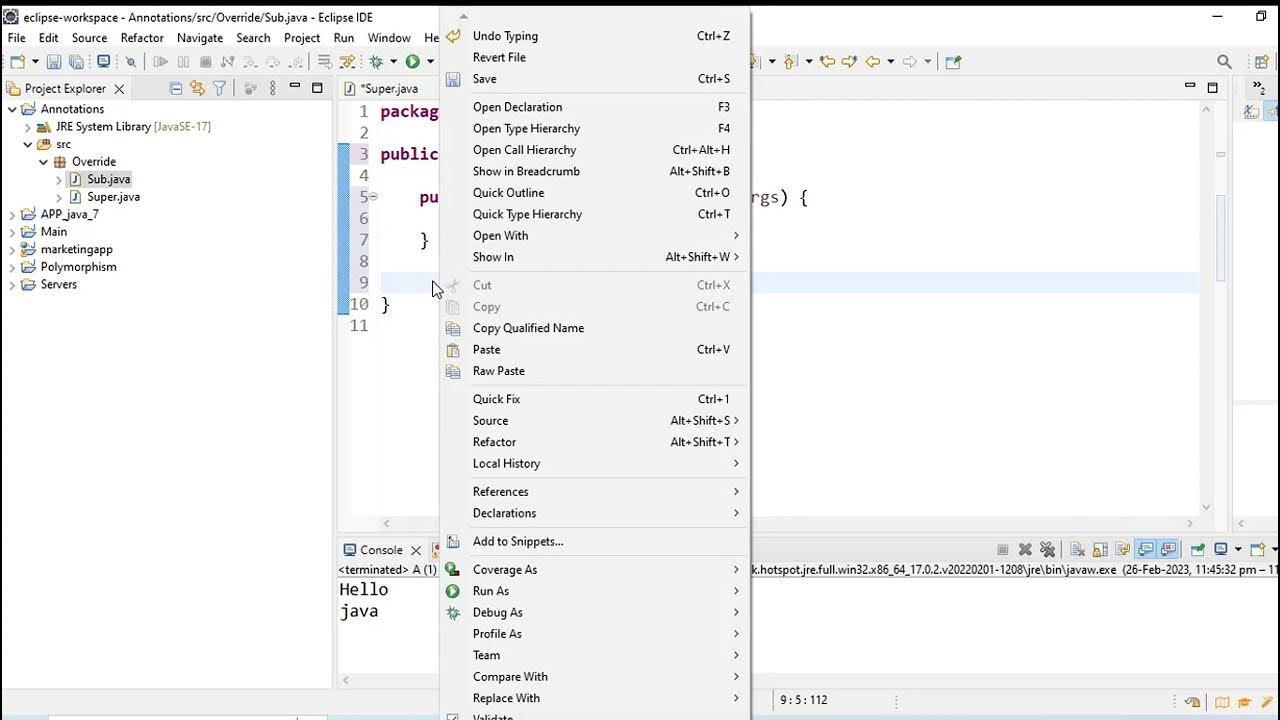Click Remove Launch X in Console toolbar
The image size is (1280, 720).
(1025, 549)
